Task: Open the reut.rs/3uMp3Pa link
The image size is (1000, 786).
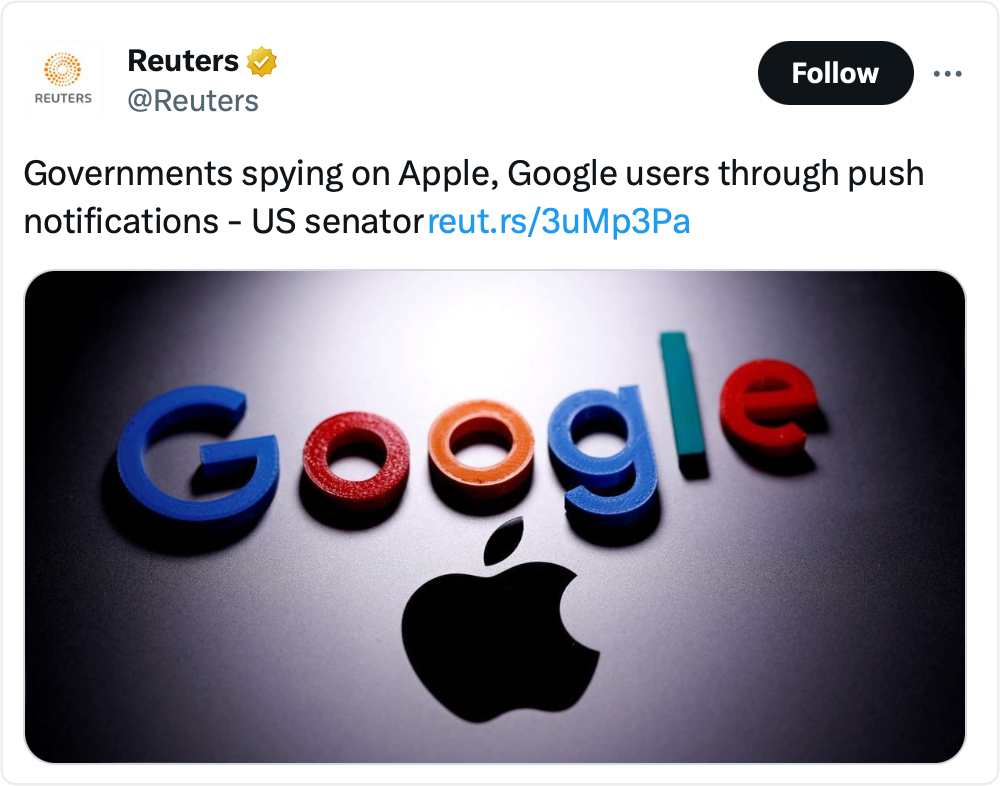Action: [559, 222]
